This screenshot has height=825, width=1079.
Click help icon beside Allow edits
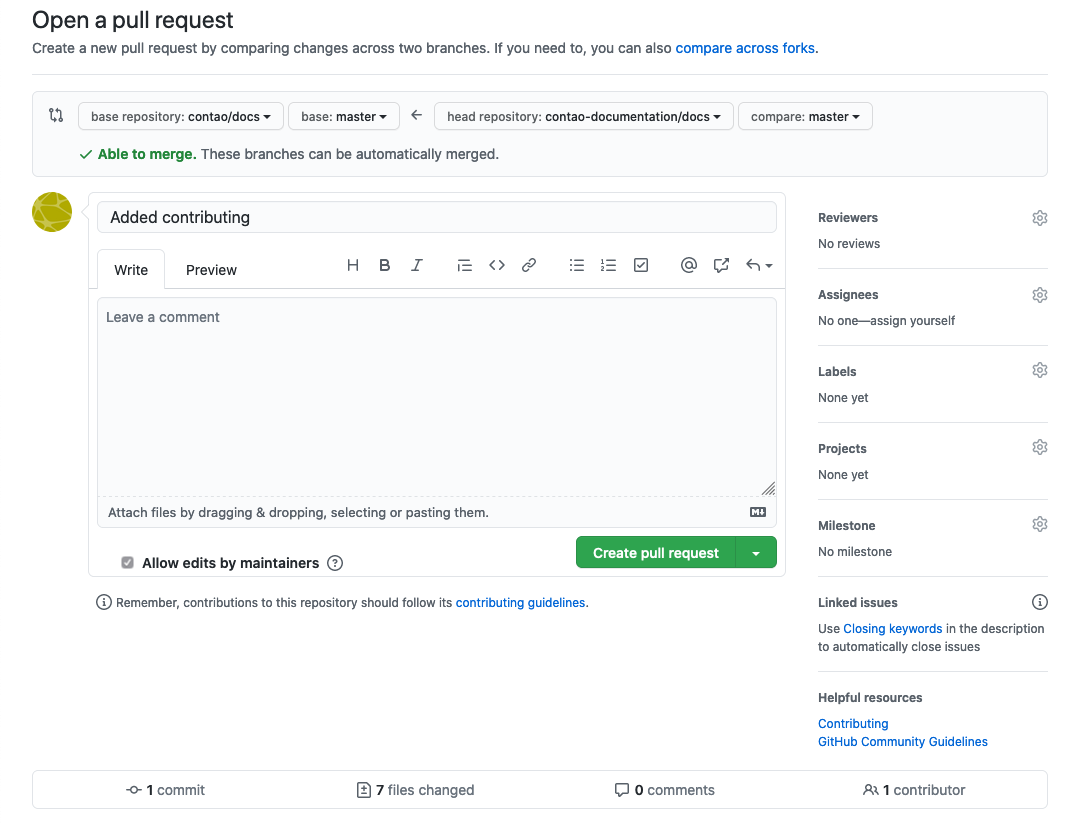tap(335, 563)
